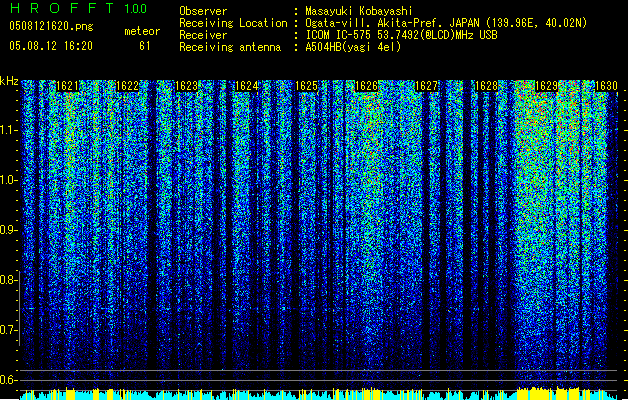This screenshot has height=400, width=629.
Task: Click the 1623 time marker label
Action: (187, 86)
